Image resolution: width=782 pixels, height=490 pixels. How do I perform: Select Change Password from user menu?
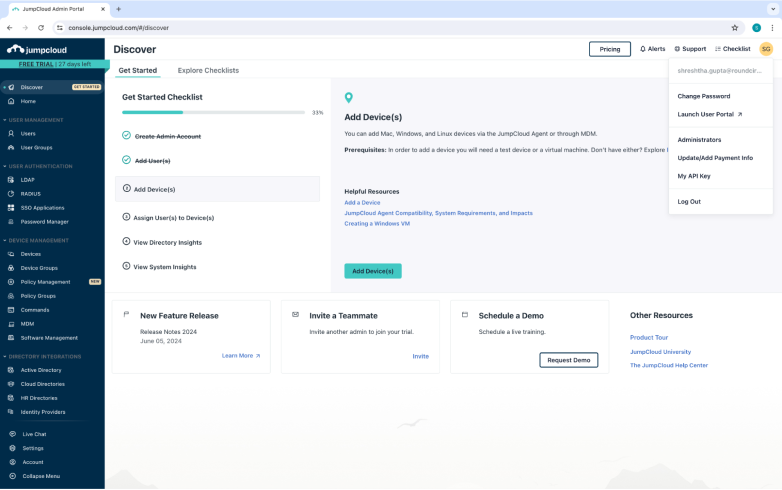click(x=703, y=96)
